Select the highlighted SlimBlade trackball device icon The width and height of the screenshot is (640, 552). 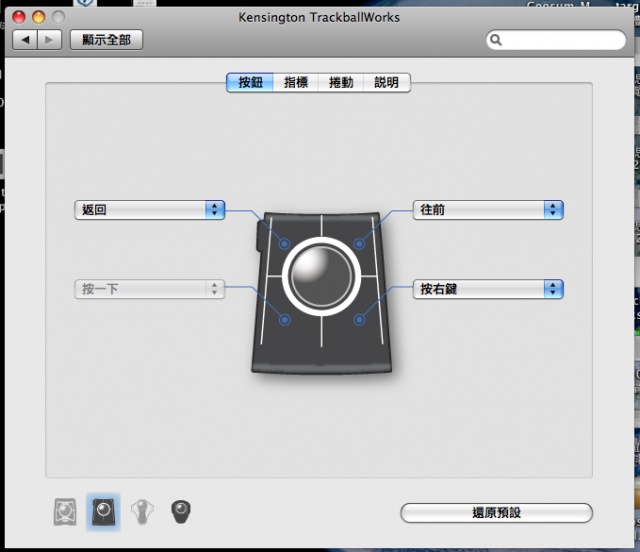[x=103, y=512]
